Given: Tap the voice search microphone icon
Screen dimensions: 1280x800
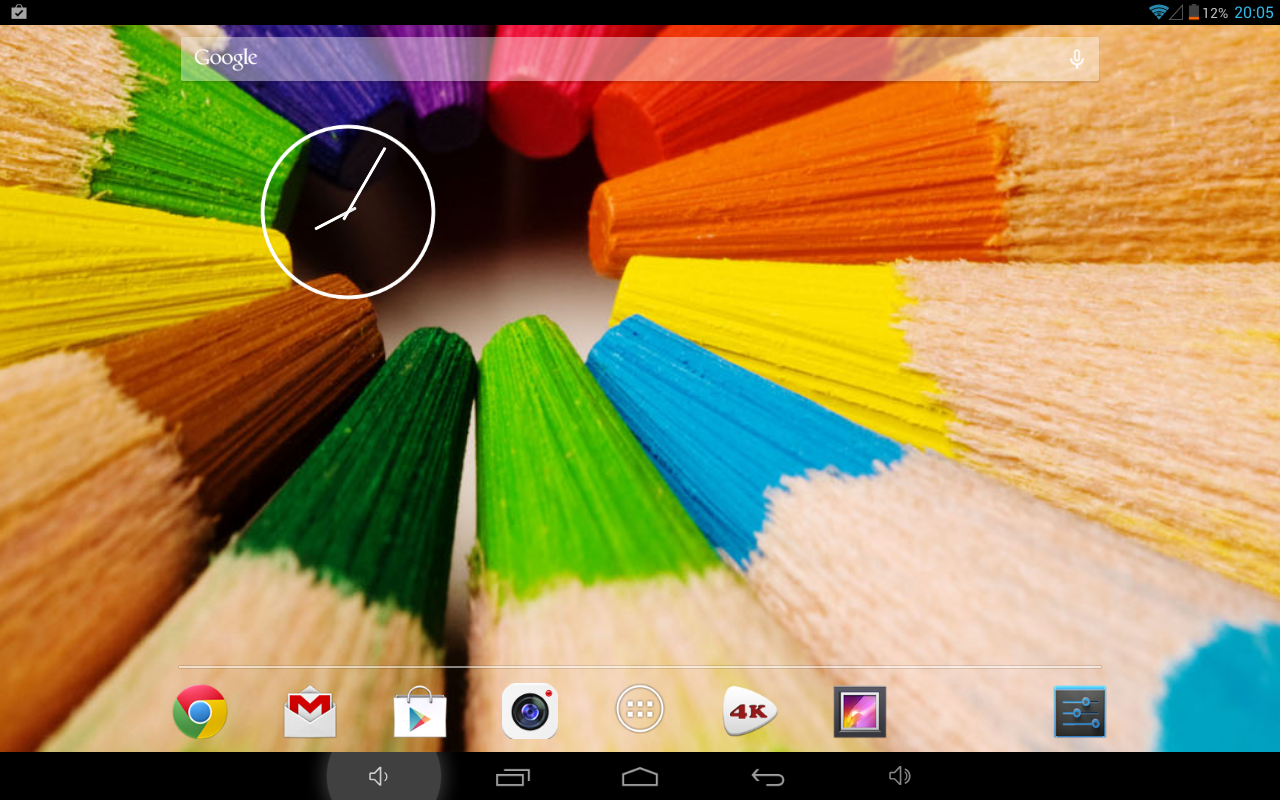Looking at the screenshot, I should click(1076, 59).
